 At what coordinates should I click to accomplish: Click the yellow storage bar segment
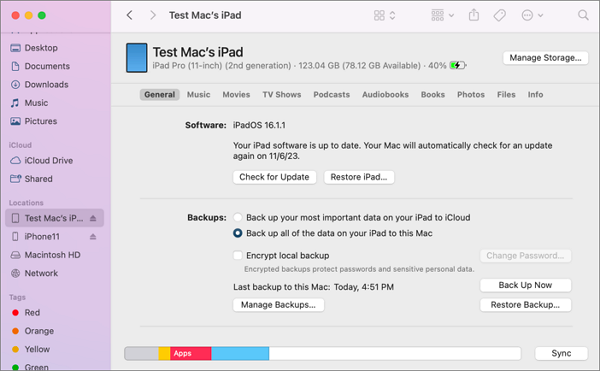point(164,353)
